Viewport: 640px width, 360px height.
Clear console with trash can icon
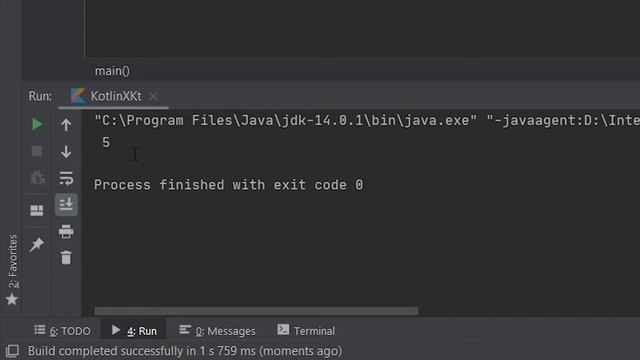[66, 258]
